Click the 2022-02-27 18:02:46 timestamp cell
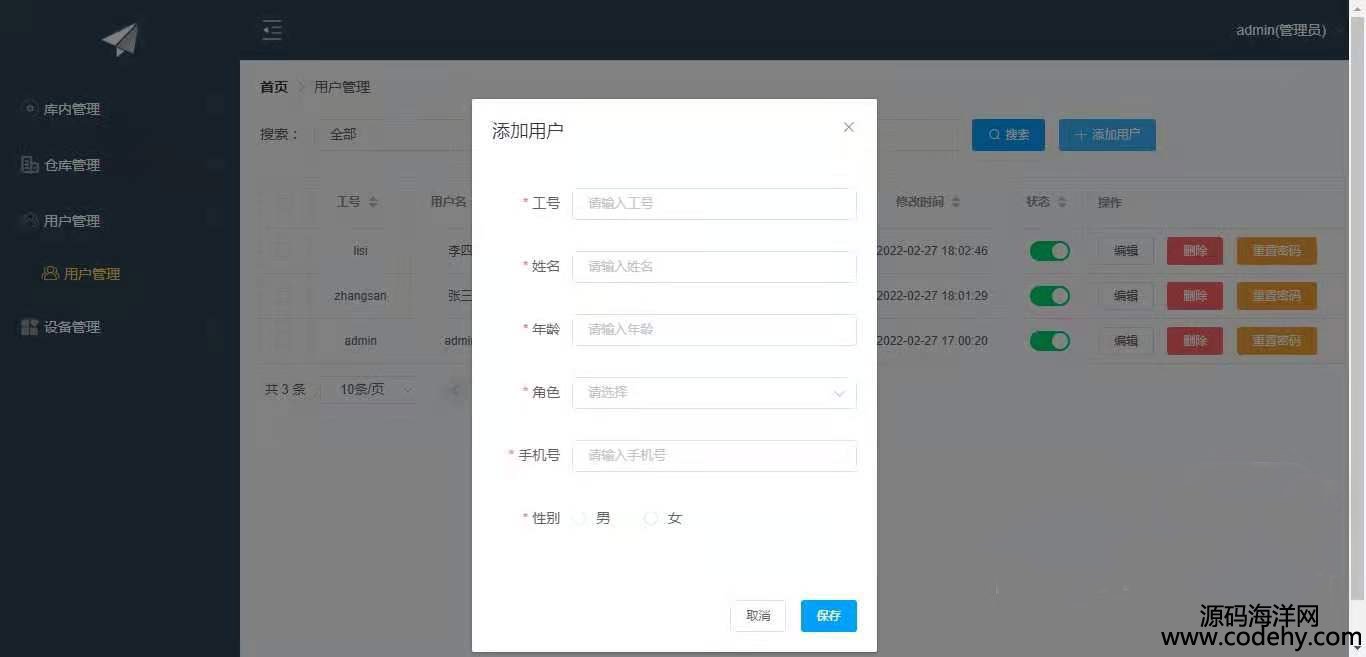1366x657 pixels. point(932,251)
